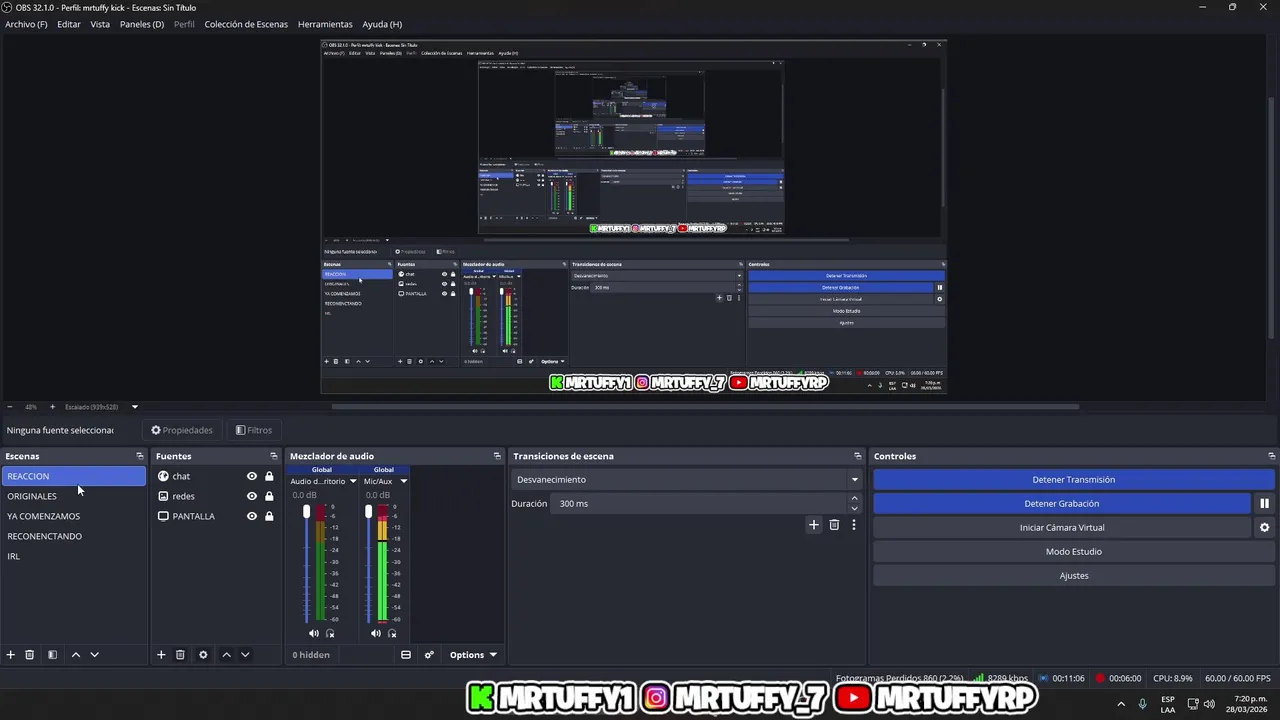The image size is (1280, 720).
Task: Open the Mic/Aux channel dropdown
Action: 404,481
